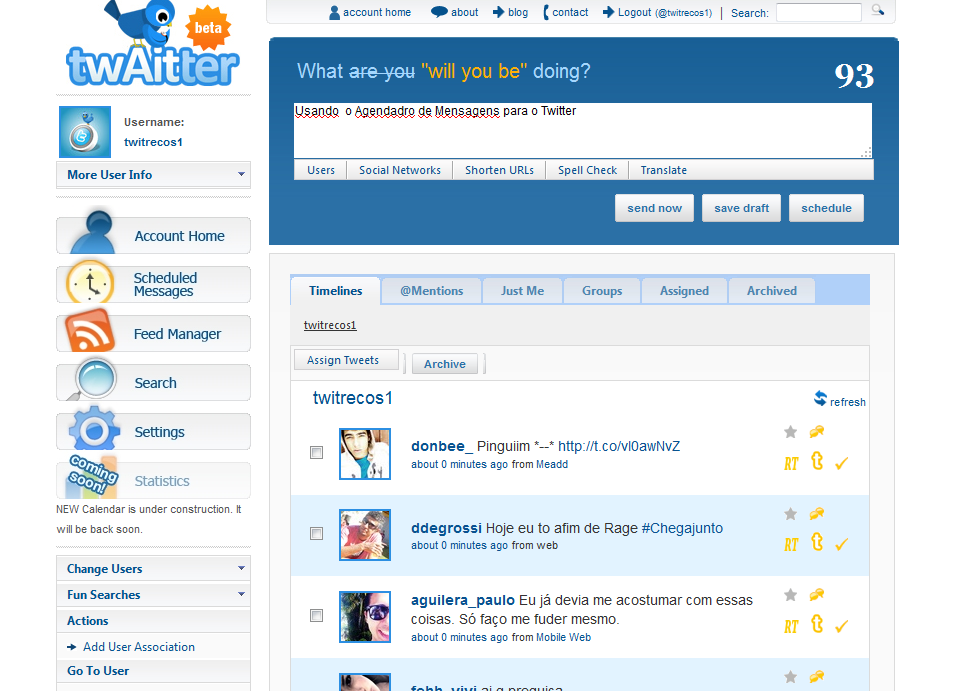Open the Archived tab
The width and height of the screenshot is (969, 691).
(771, 291)
